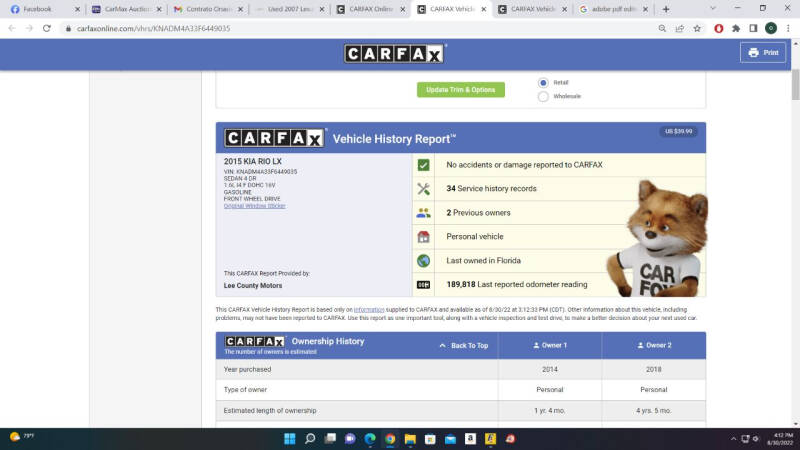Click the Print button
800x450 pixels.
click(763, 53)
